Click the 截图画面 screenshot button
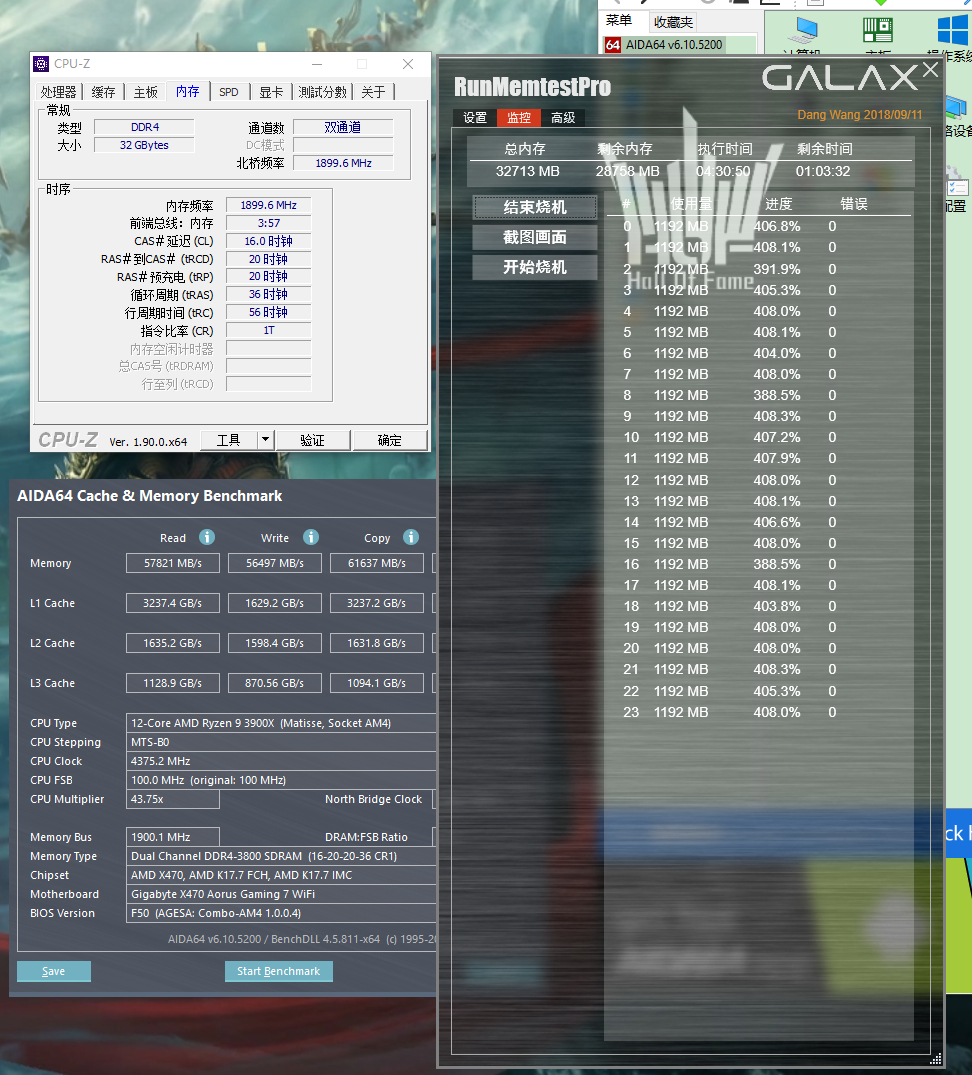The width and height of the screenshot is (972, 1075). tap(535, 237)
